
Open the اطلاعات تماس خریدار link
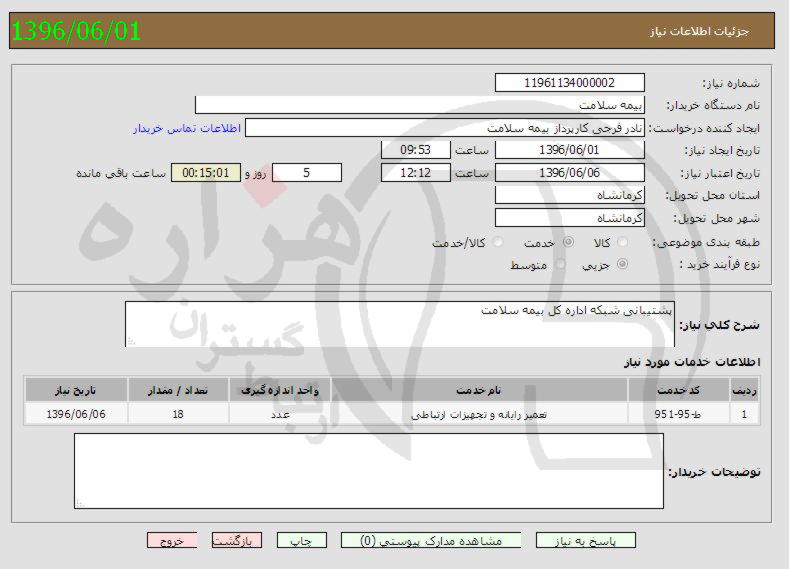coord(183,129)
